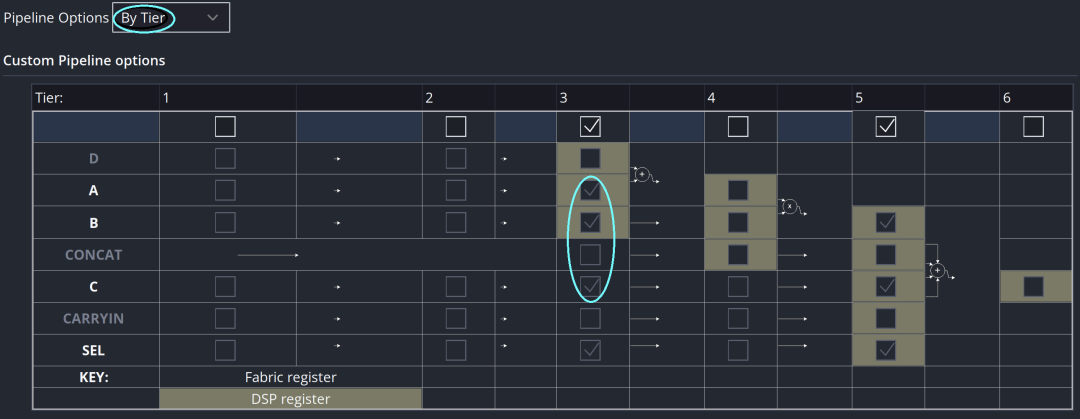Click the DSP register color key swatch
Image resolution: width=1080 pixels, height=419 pixels.
point(290,399)
